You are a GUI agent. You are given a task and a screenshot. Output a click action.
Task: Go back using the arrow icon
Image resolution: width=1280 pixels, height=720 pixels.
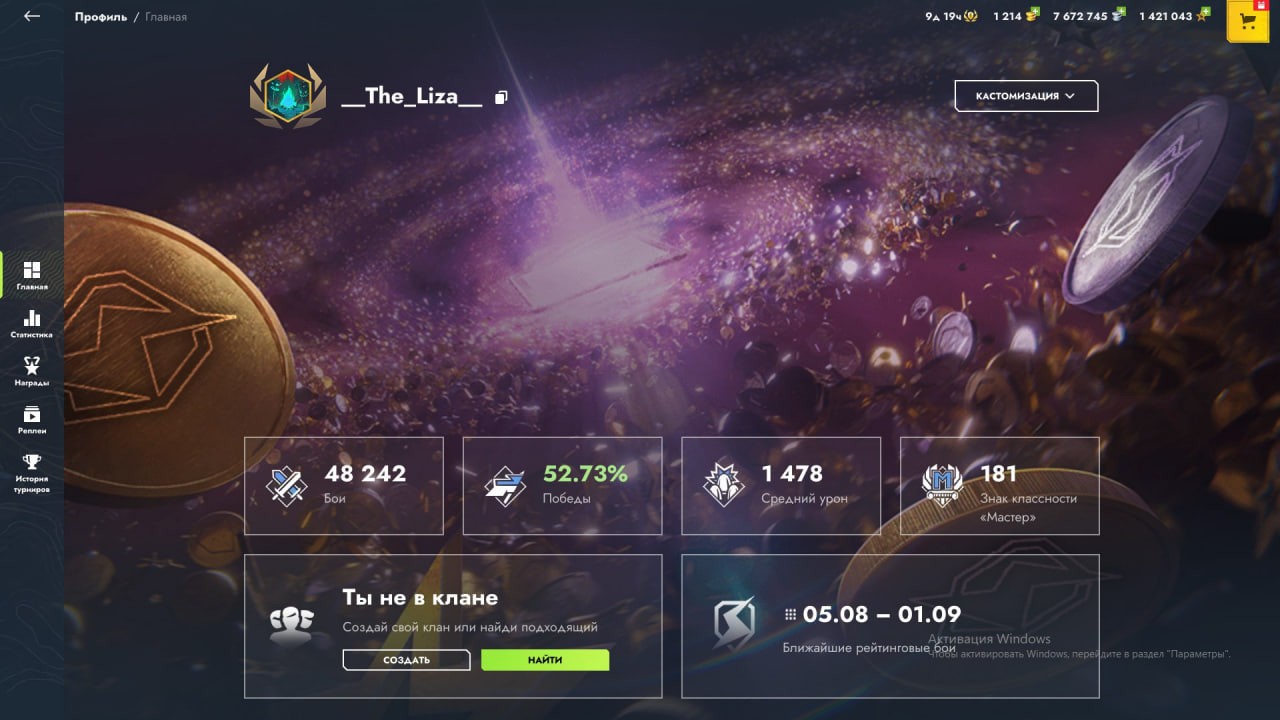click(32, 16)
